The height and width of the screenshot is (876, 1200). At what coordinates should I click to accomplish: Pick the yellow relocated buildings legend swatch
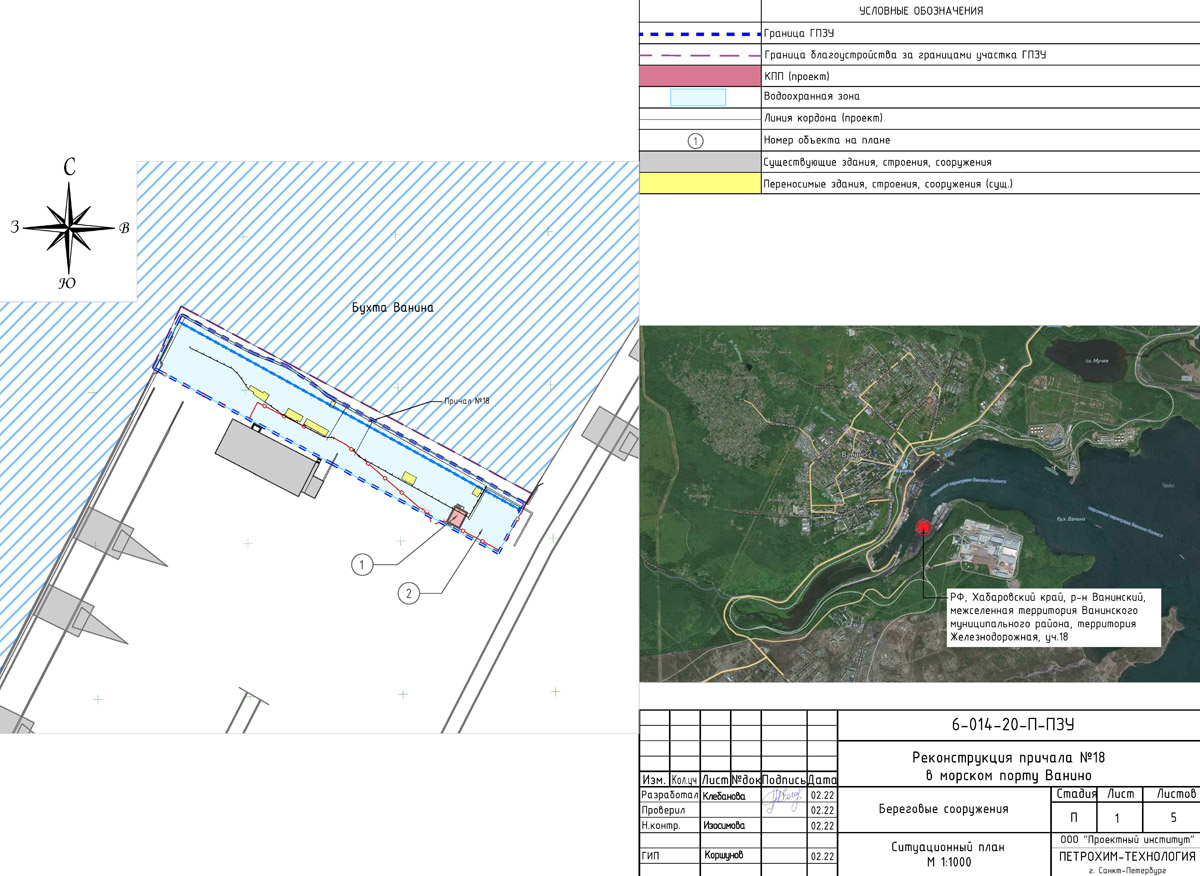pyautogui.click(x=699, y=184)
